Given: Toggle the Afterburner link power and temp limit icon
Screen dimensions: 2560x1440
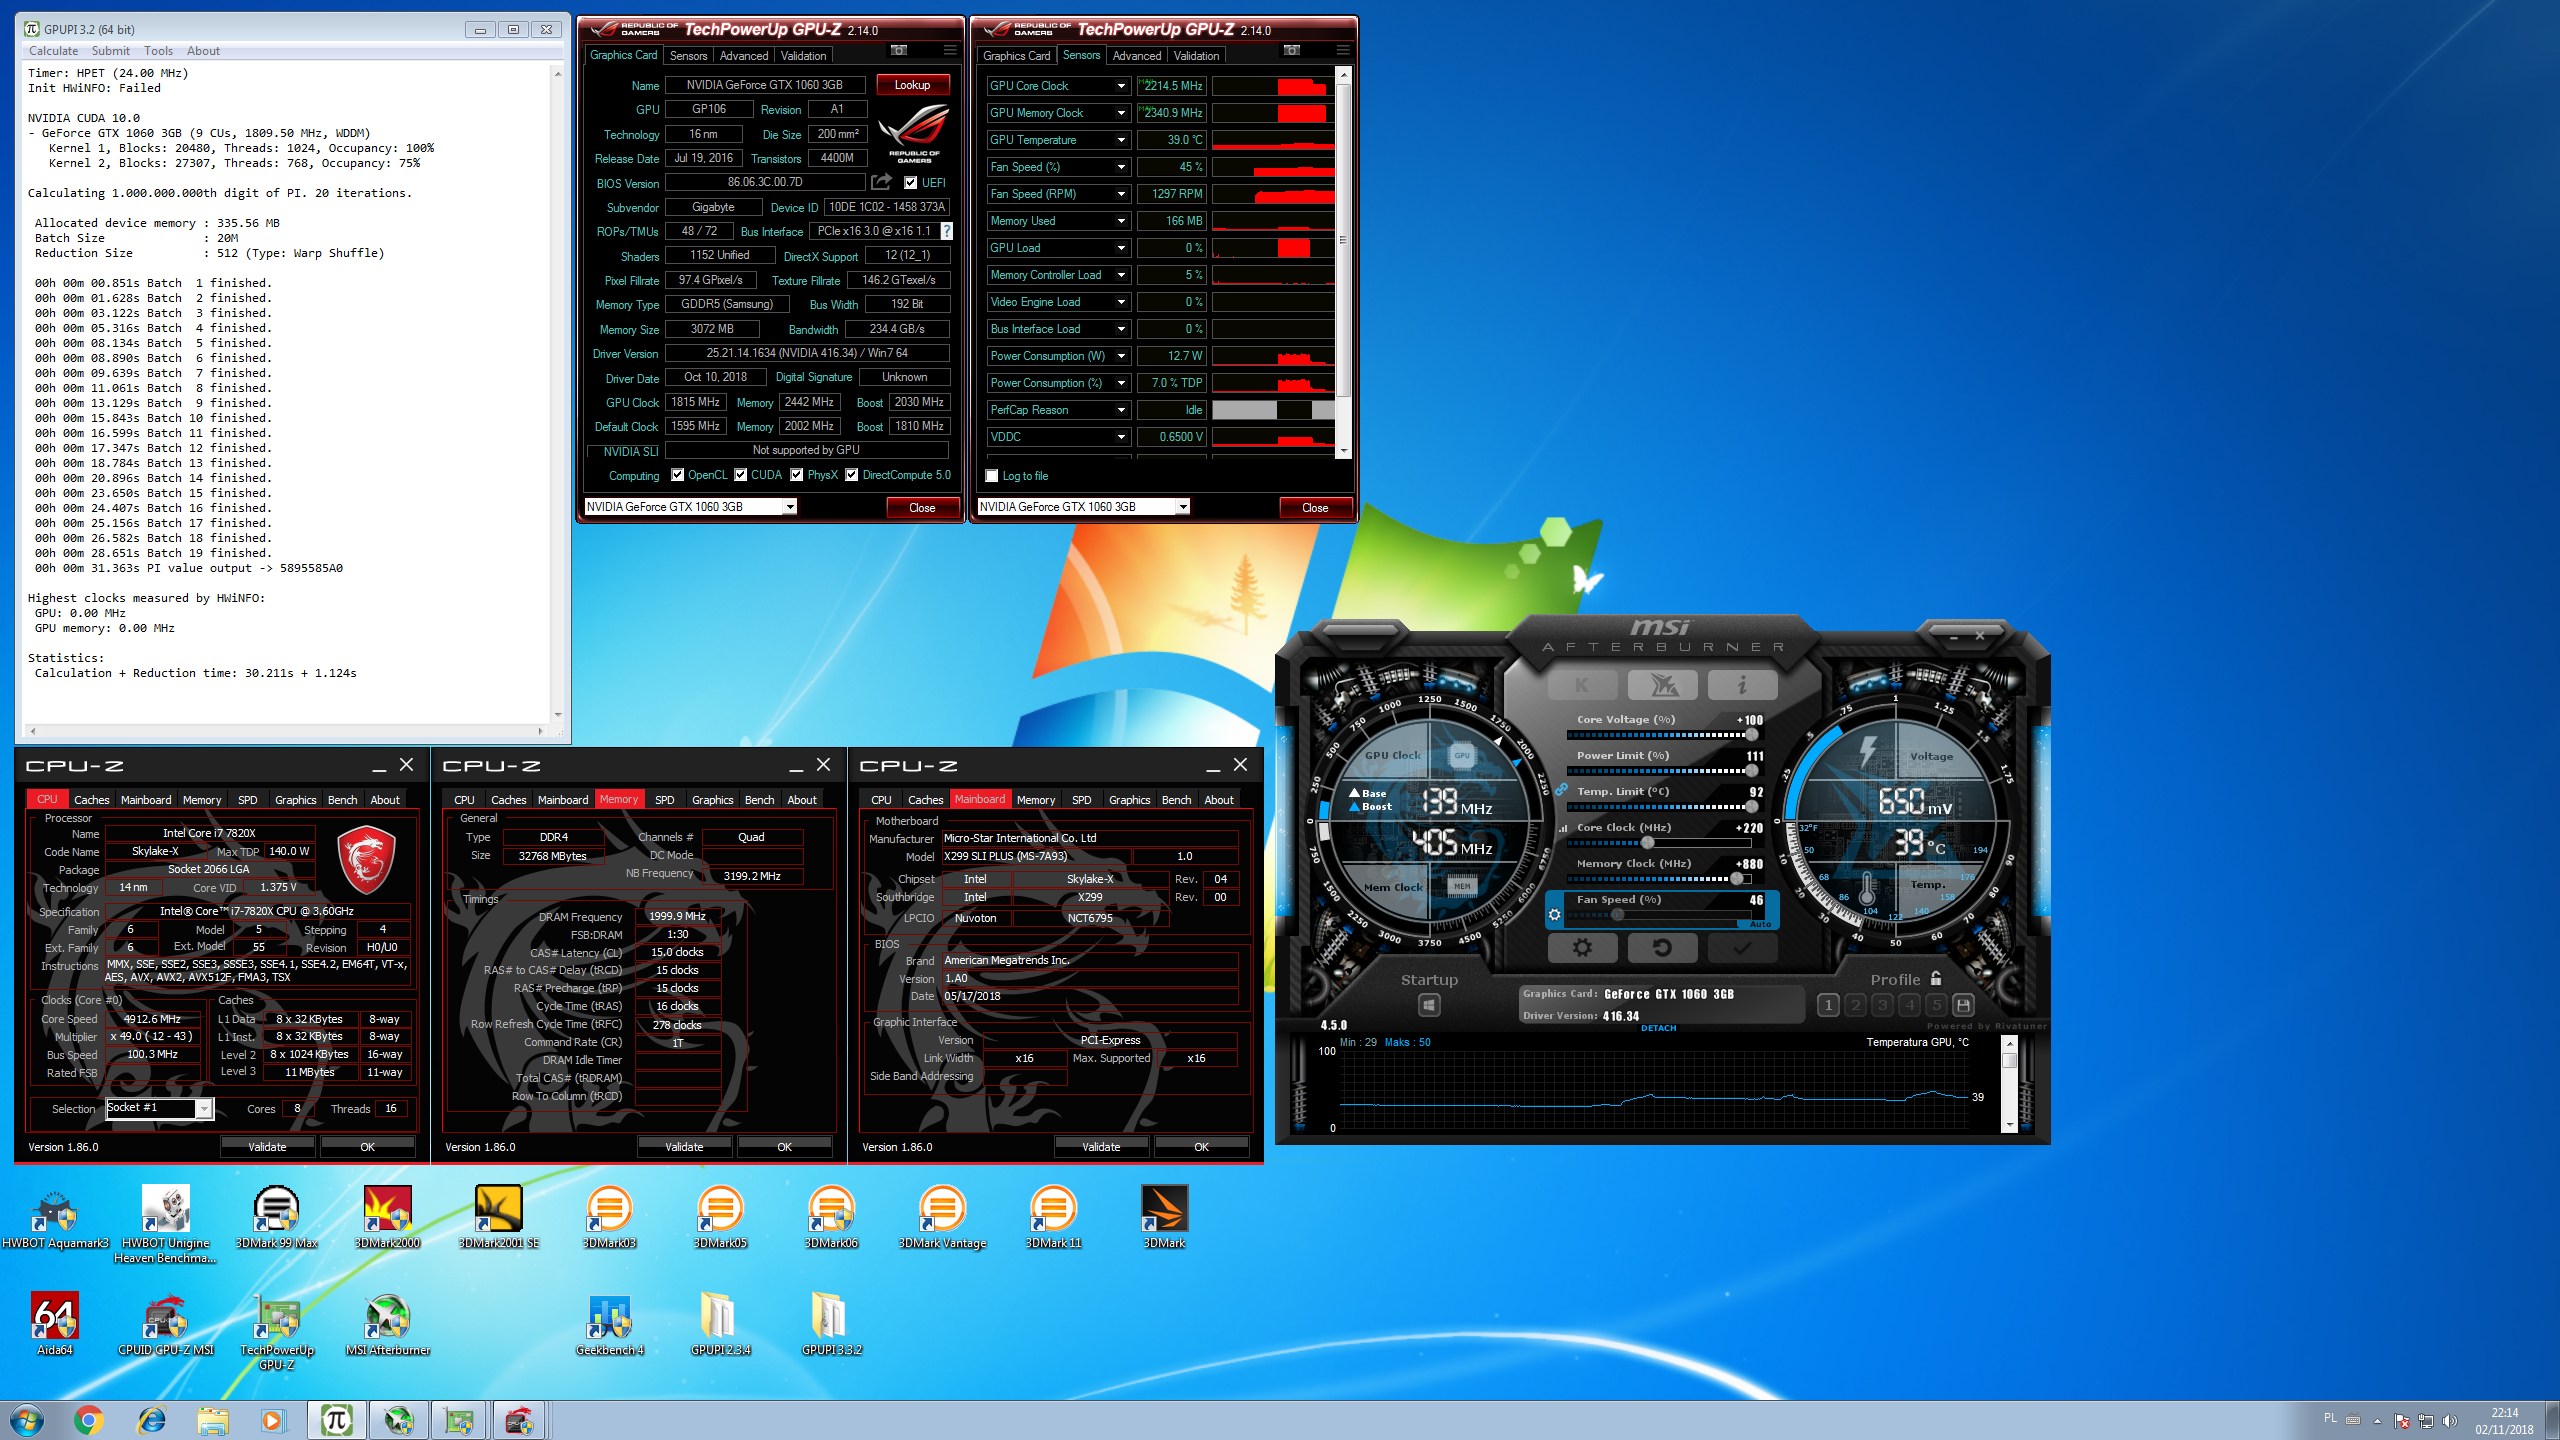Looking at the screenshot, I should pos(1561,790).
